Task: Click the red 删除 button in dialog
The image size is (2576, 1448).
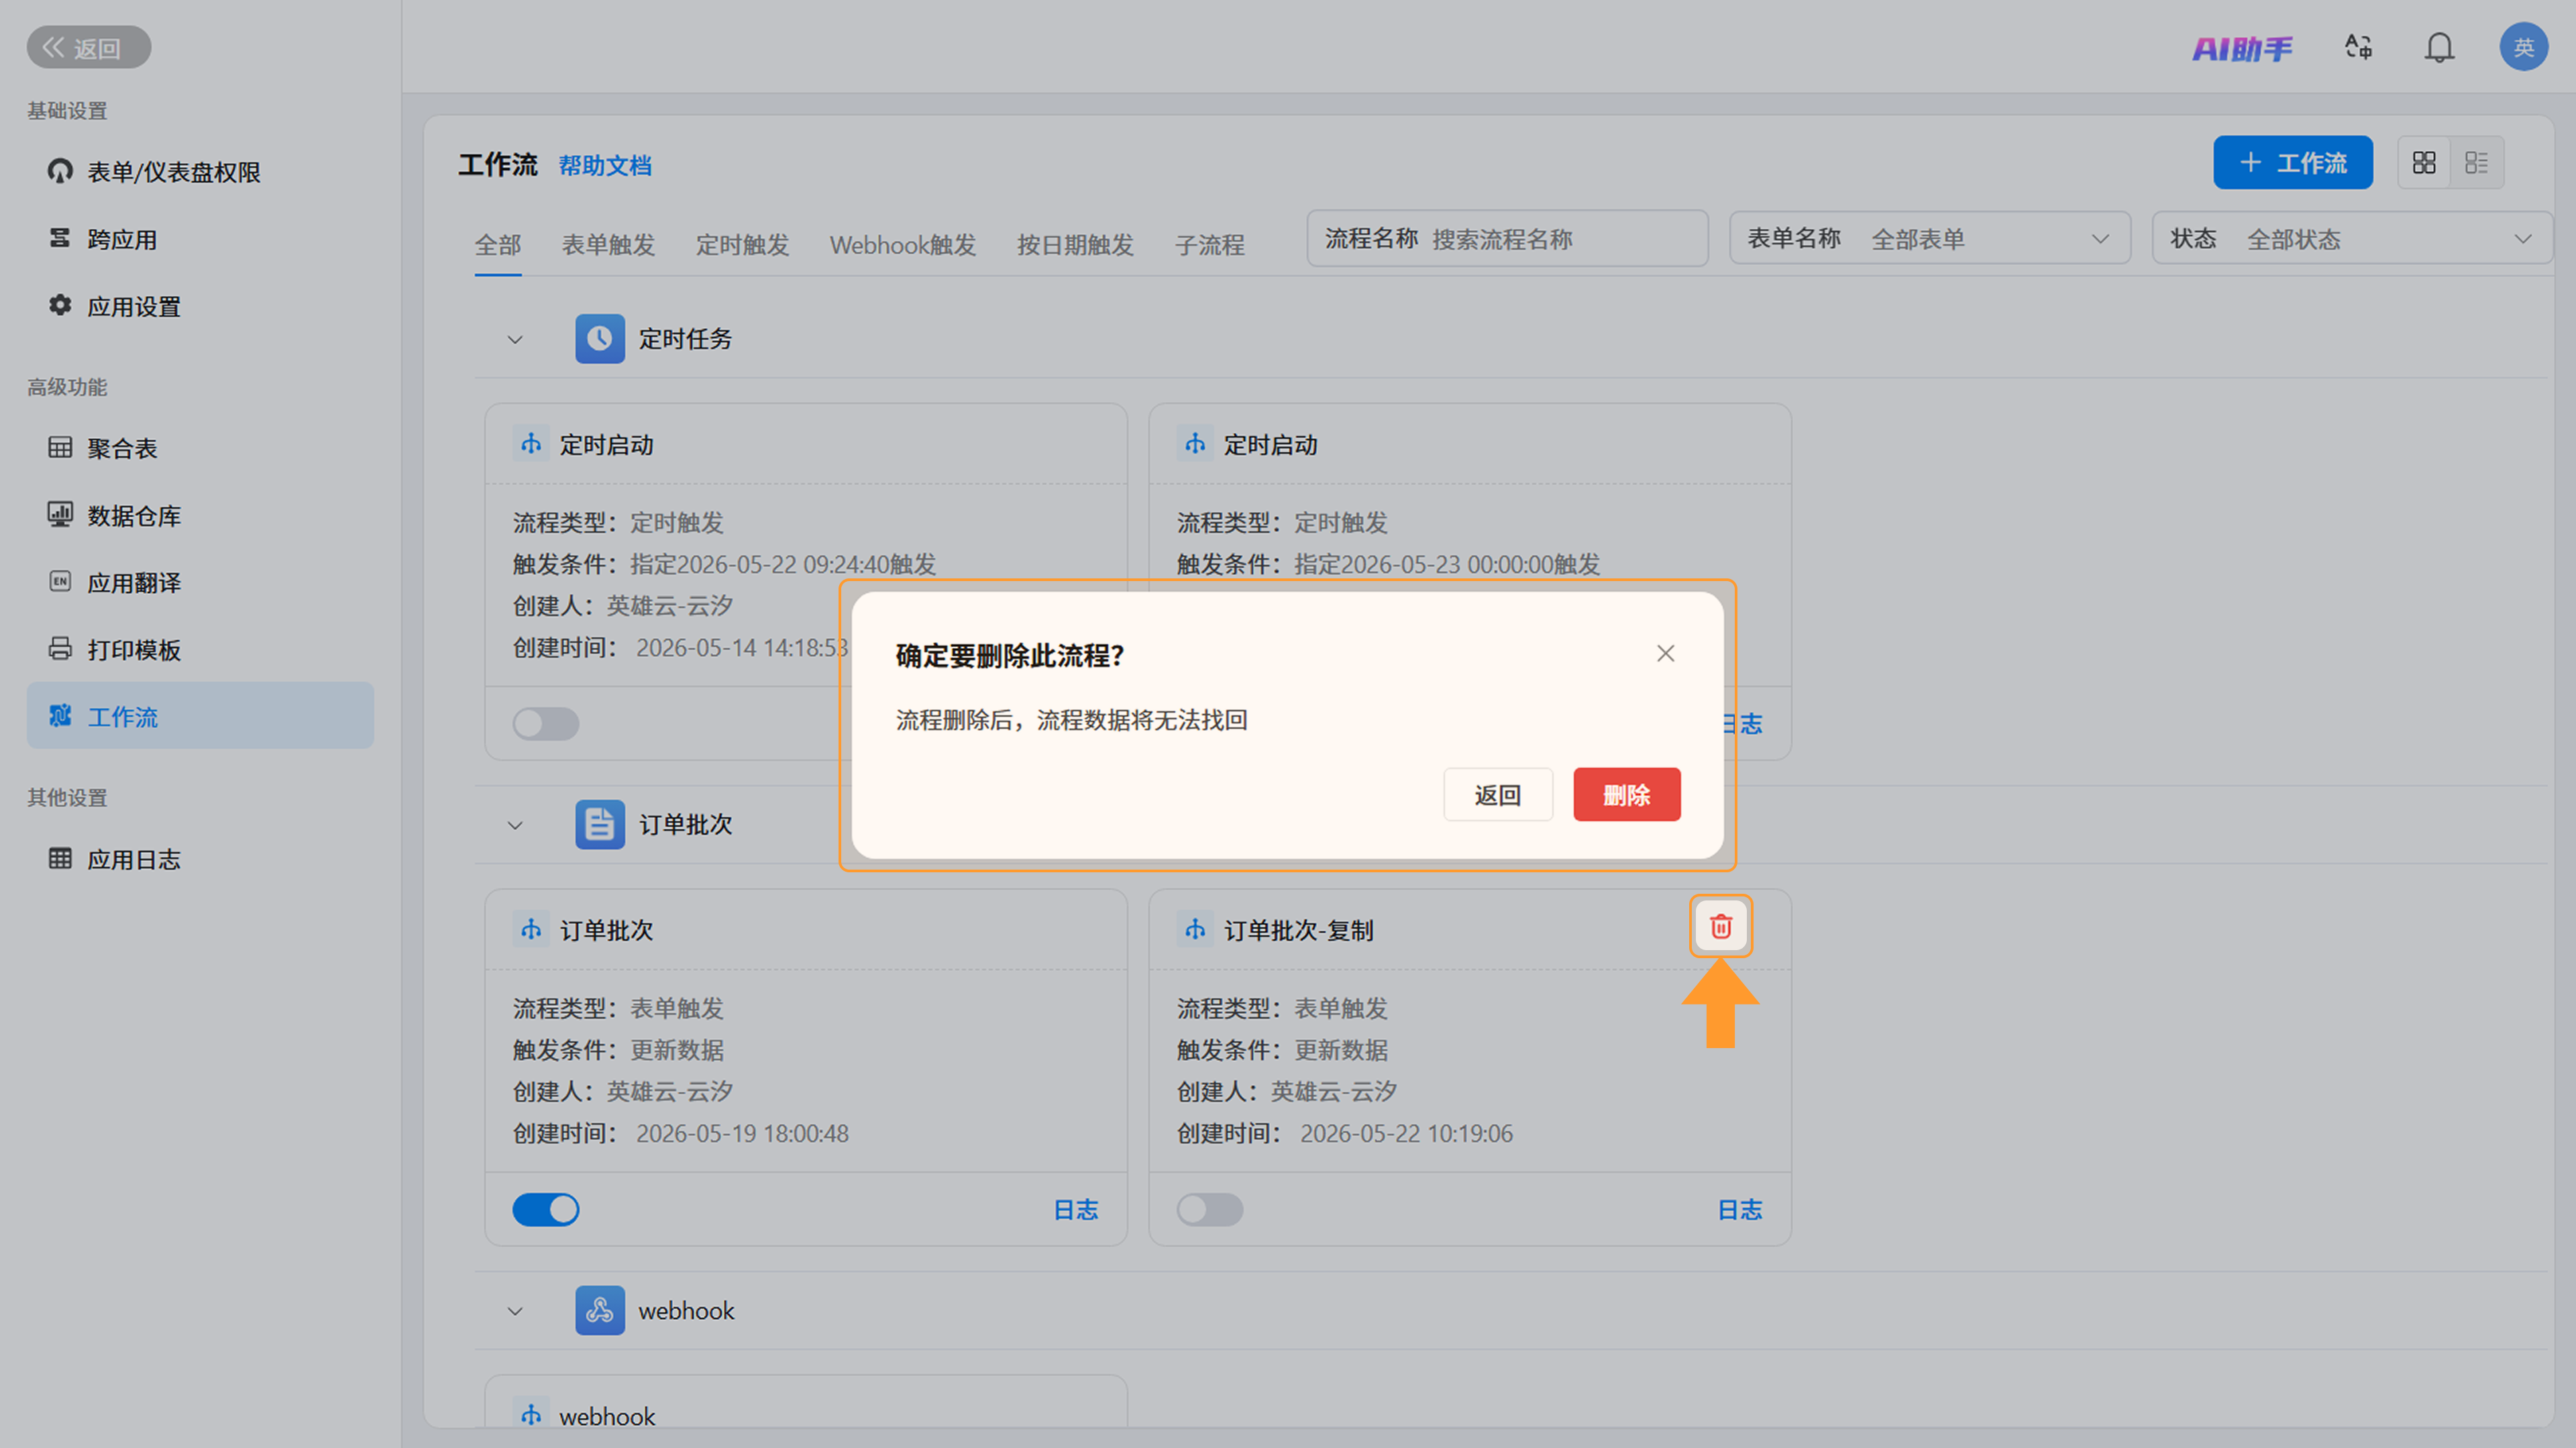Action: (1626, 795)
